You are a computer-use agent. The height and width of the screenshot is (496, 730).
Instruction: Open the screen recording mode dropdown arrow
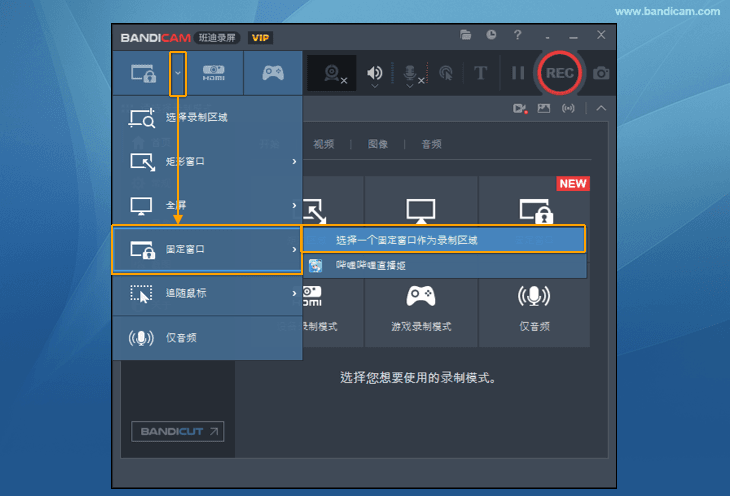click(178, 73)
